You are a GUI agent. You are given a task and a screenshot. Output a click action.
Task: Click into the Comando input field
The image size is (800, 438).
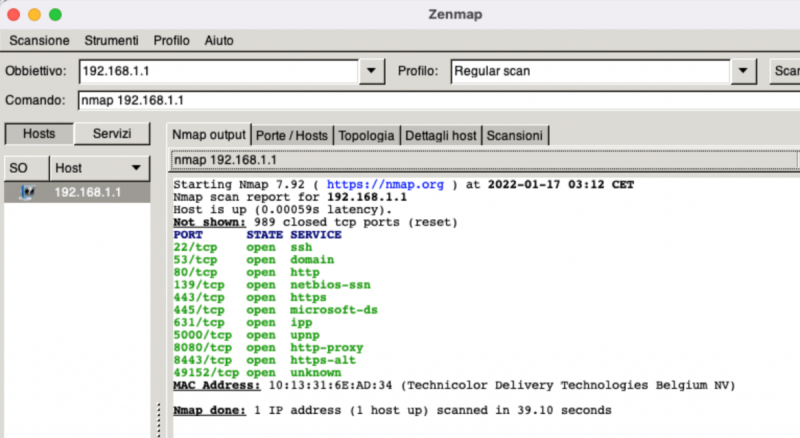(439, 100)
